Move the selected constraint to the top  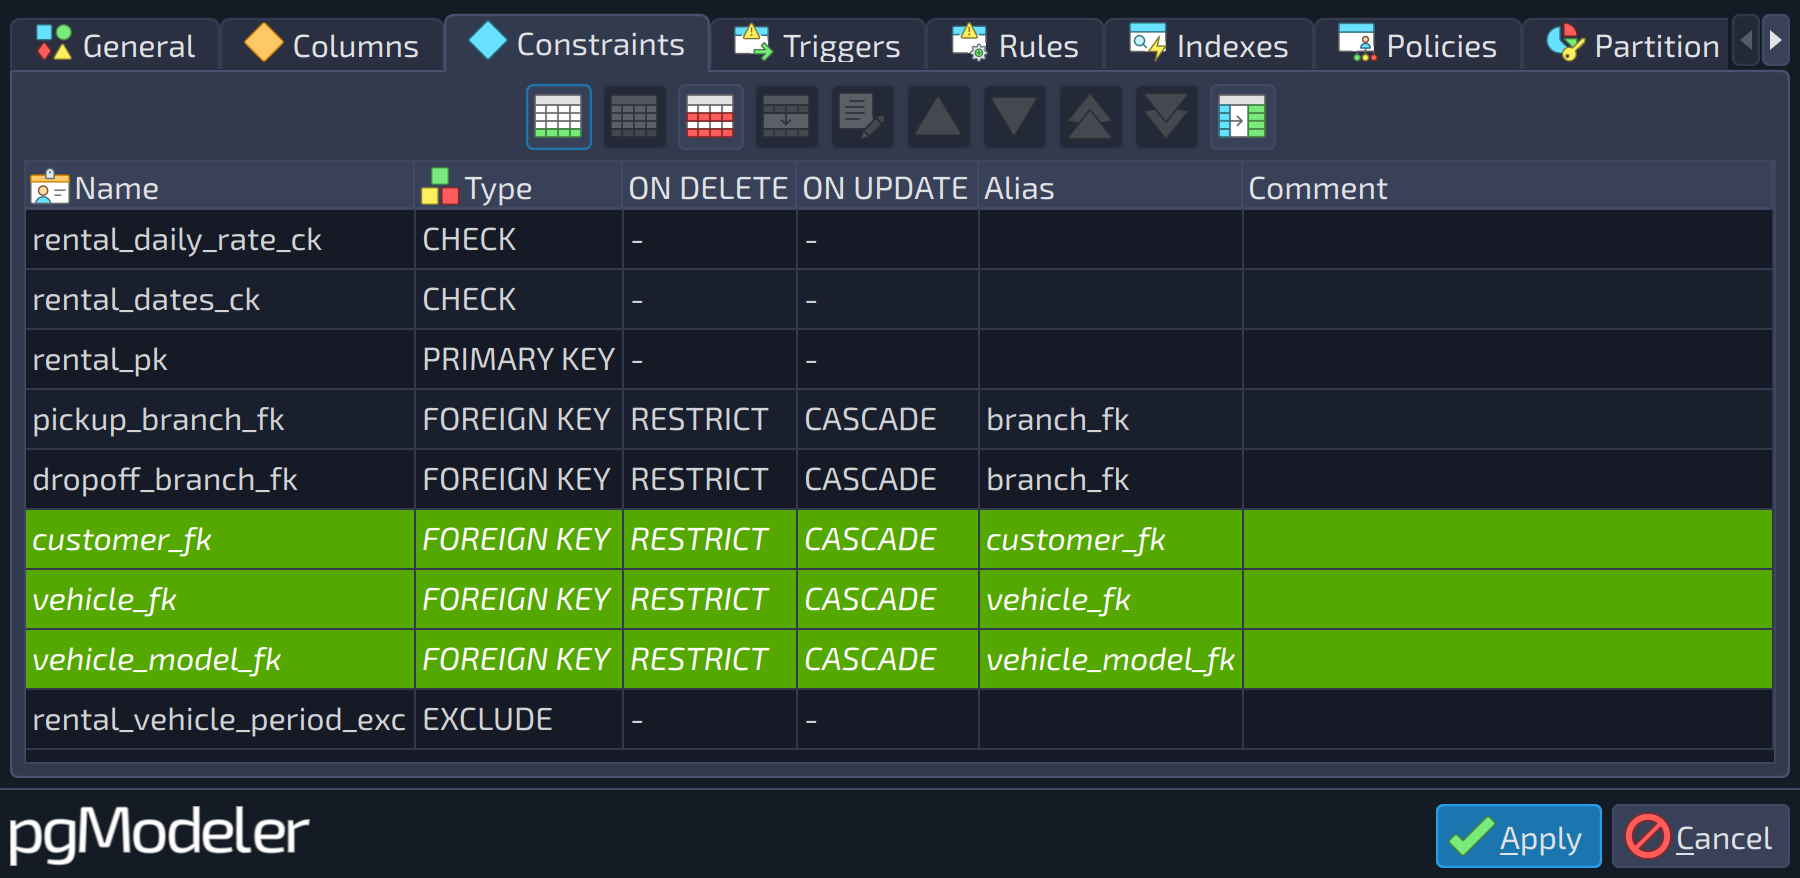1090,117
